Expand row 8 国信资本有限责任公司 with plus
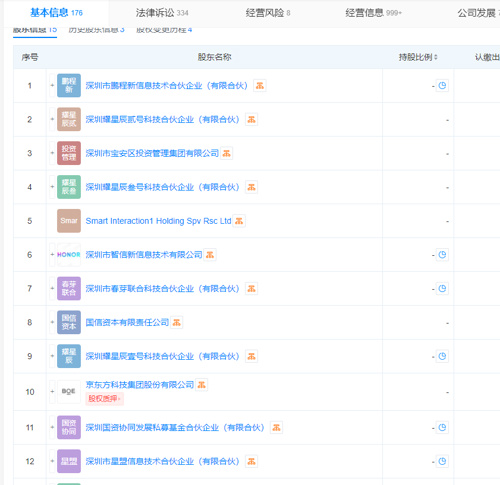This screenshot has height=485, width=500. (52, 322)
